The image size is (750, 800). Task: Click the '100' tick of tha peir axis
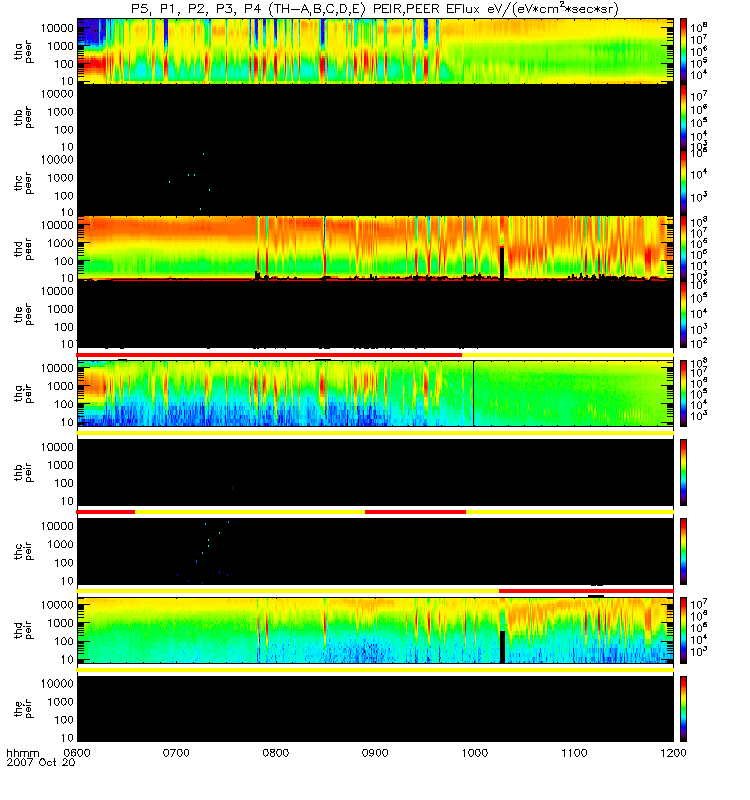pyautogui.click(x=64, y=404)
